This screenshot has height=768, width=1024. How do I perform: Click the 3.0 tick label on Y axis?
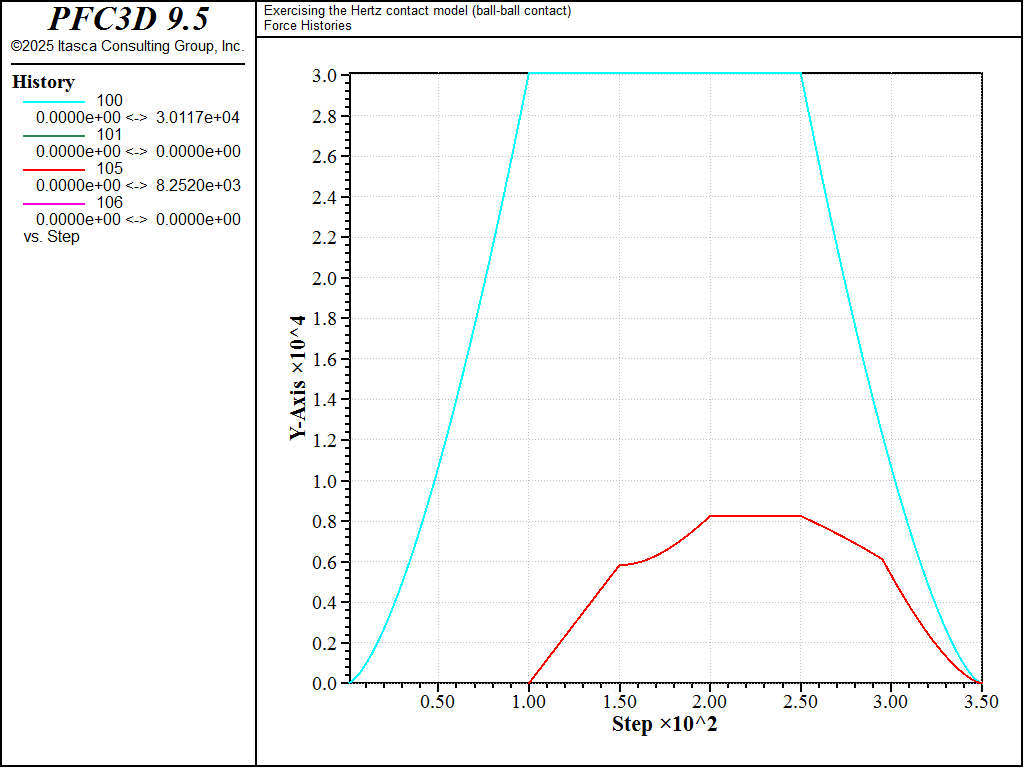(x=325, y=76)
